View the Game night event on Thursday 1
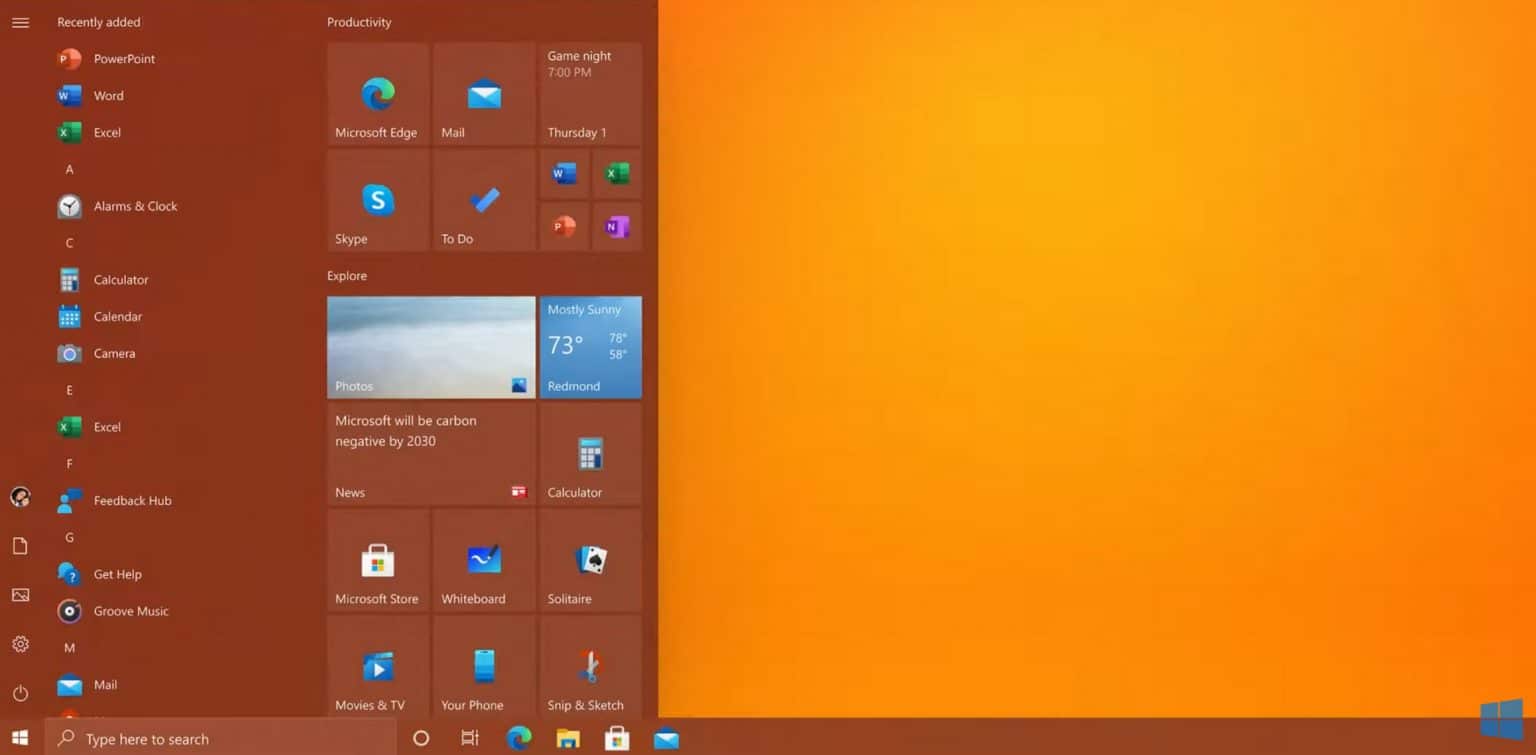Image resolution: width=1536 pixels, height=755 pixels. (x=589, y=93)
